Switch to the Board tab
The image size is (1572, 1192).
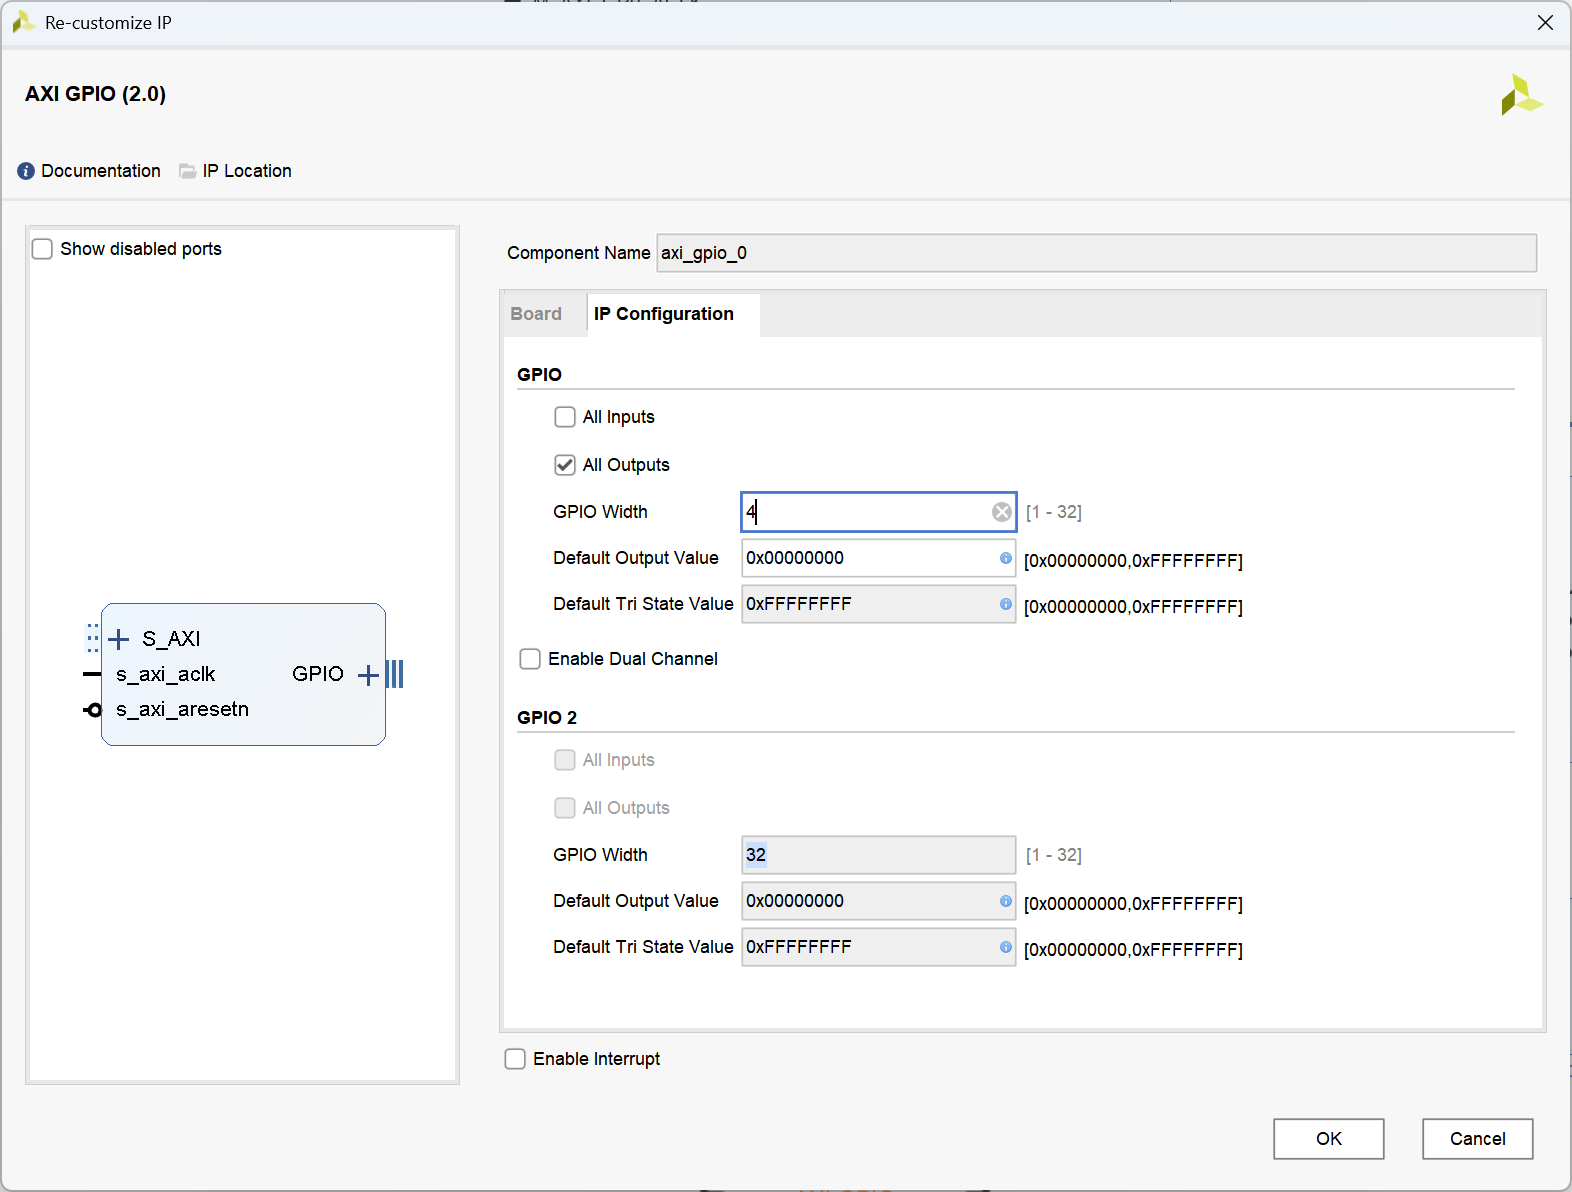point(536,314)
